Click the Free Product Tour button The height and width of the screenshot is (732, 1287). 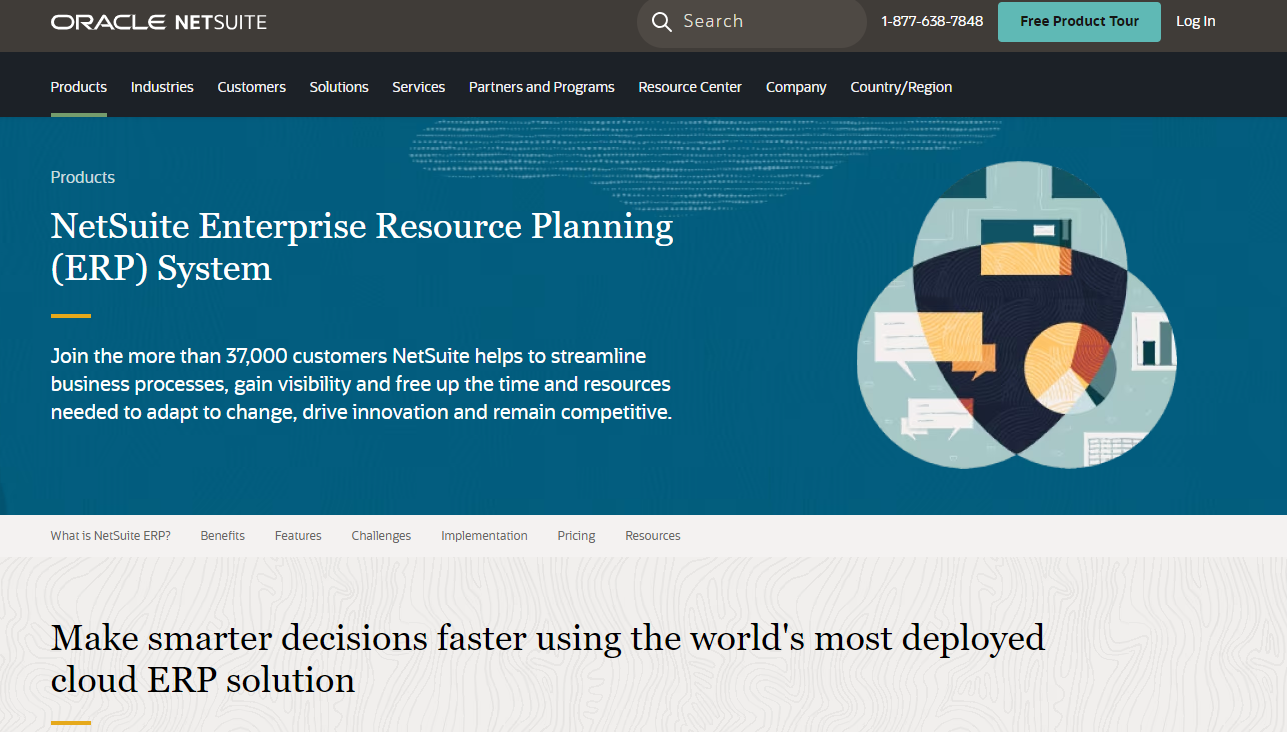tap(1079, 22)
